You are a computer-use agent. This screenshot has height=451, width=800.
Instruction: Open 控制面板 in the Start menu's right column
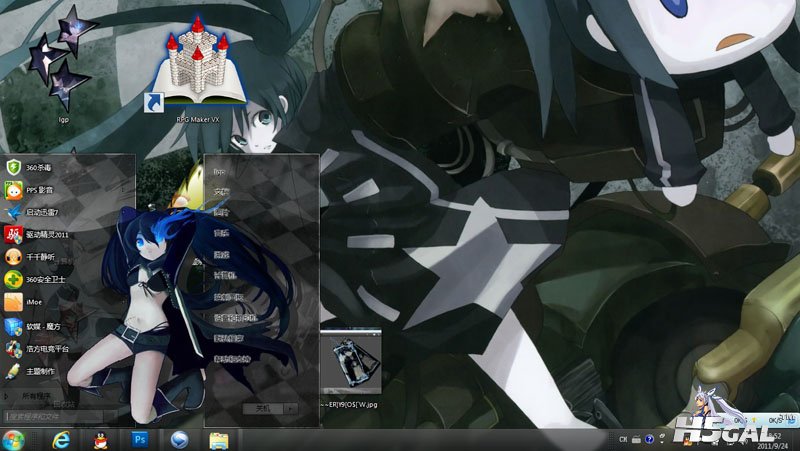[x=228, y=297]
